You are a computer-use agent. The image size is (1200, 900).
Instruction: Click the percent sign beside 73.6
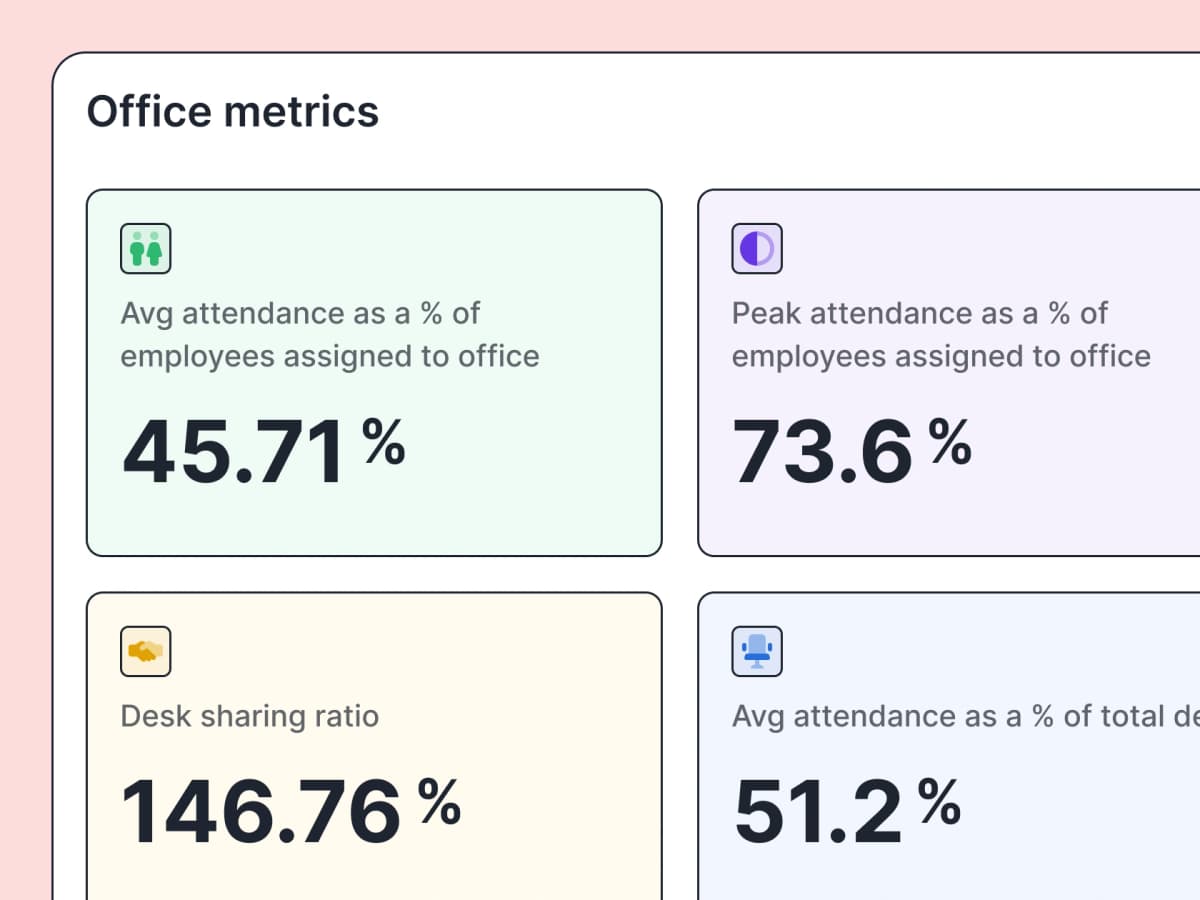(950, 442)
